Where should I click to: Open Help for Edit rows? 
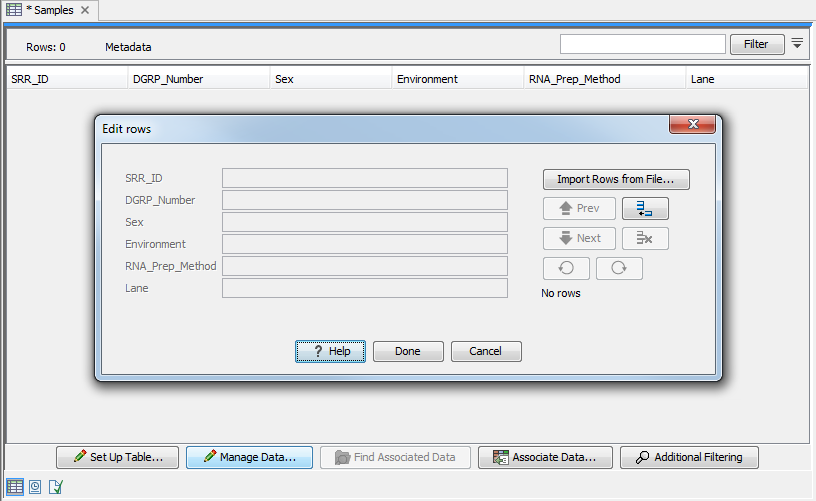(x=331, y=351)
